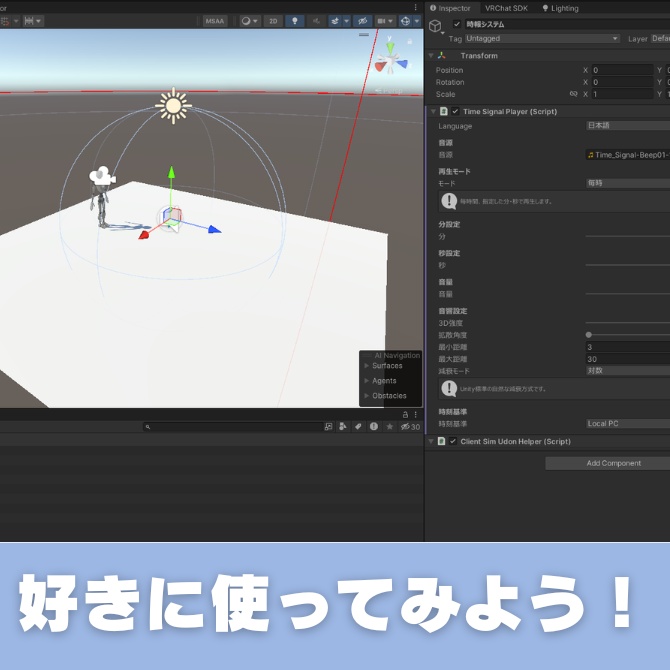Open the effects dropdown arrow
The height and width of the screenshot is (670, 670).
tap(347, 21)
